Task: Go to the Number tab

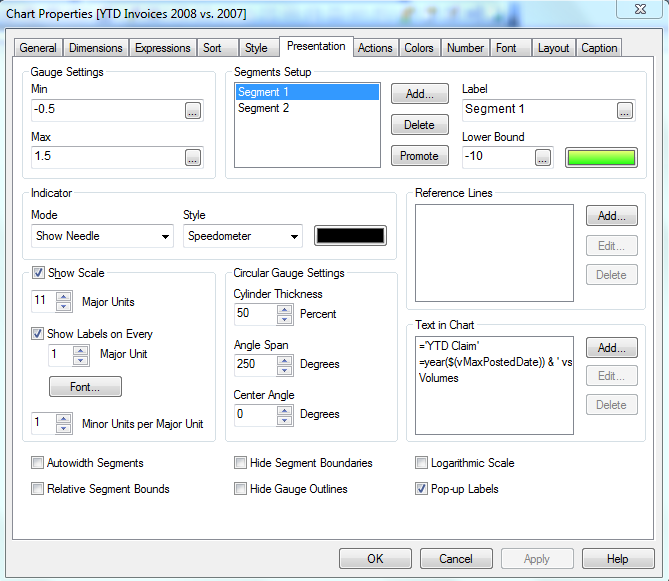Action: [465, 48]
